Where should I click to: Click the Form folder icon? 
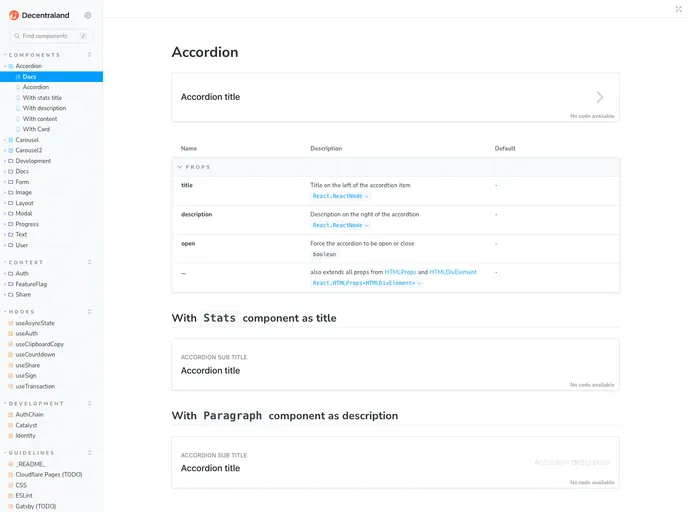click(11, 182)
